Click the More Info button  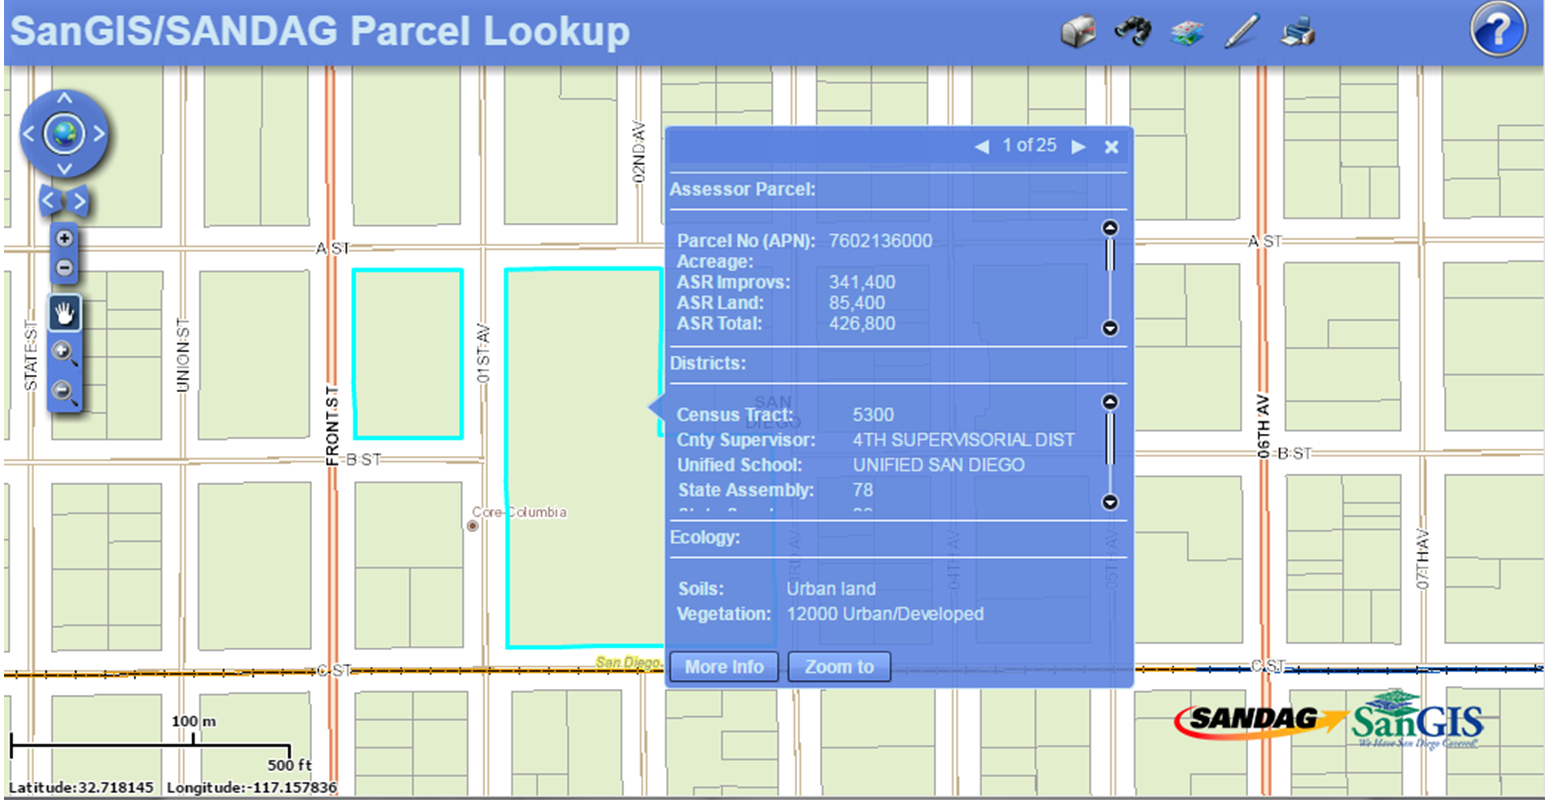tap(724, 667)
